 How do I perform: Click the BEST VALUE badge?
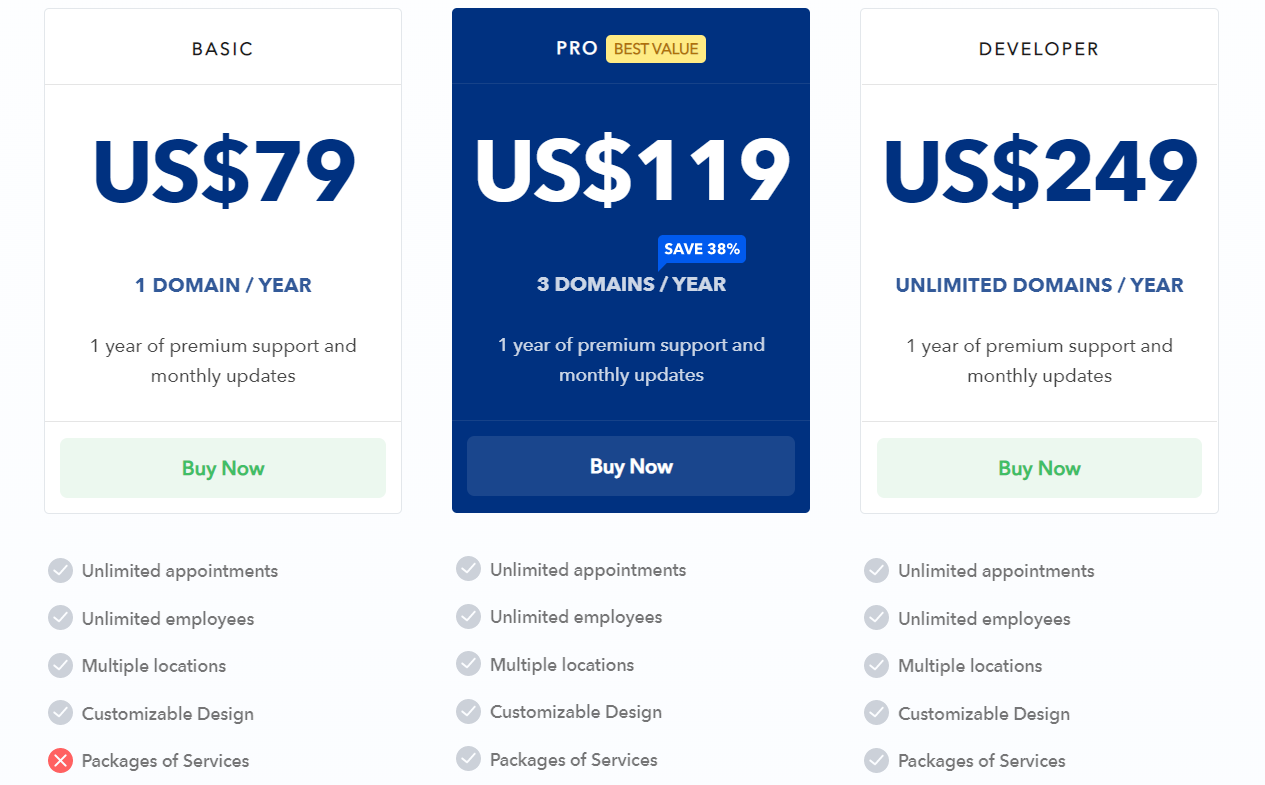(656, 49)
